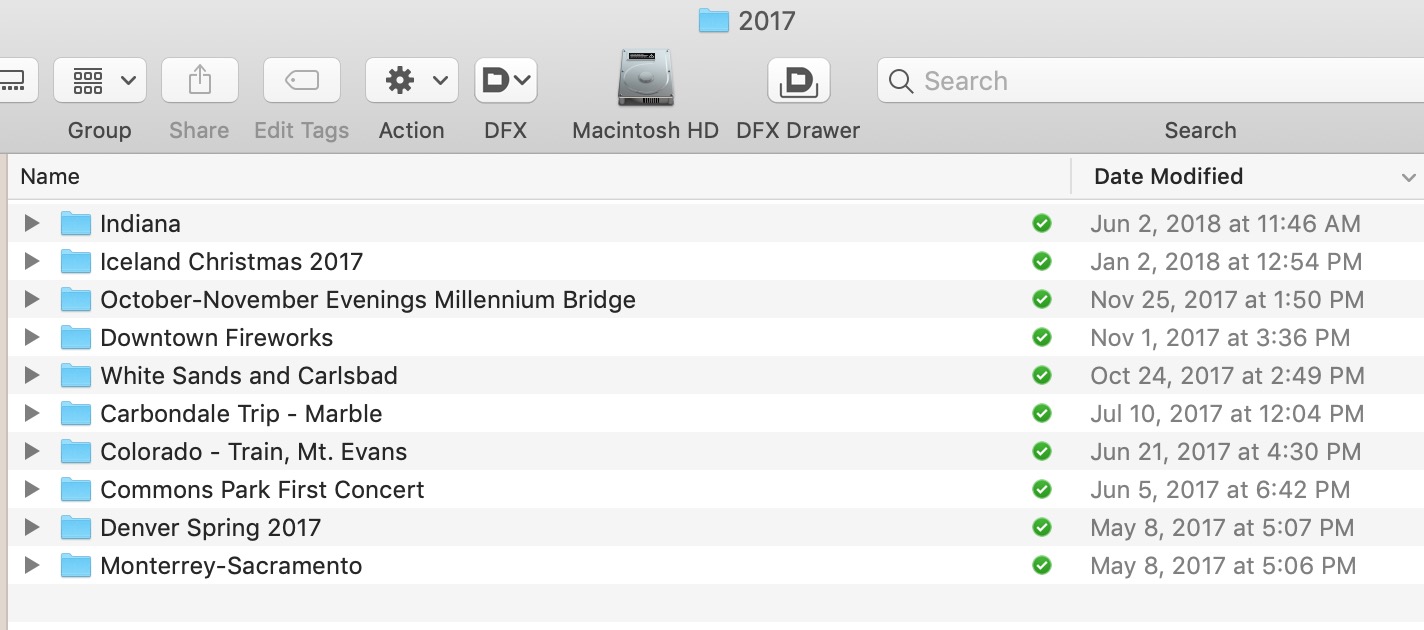Expand the Monterrey-Sacramento folder triangle

click(x=32, y=566)
